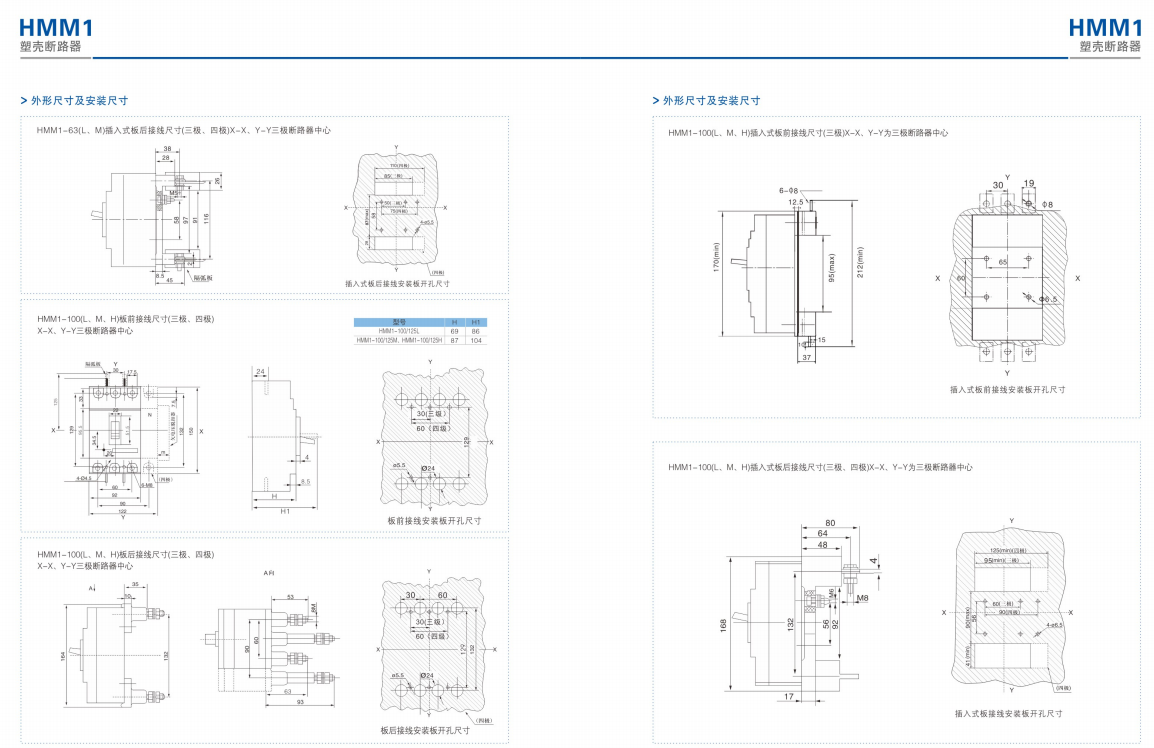Click the HMM1 title on the left page

pos(56,27)
